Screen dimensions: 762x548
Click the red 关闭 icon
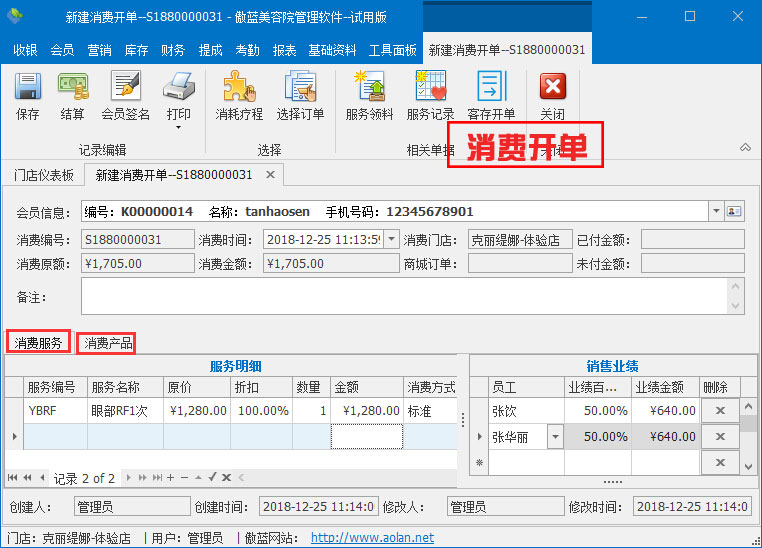552,88
